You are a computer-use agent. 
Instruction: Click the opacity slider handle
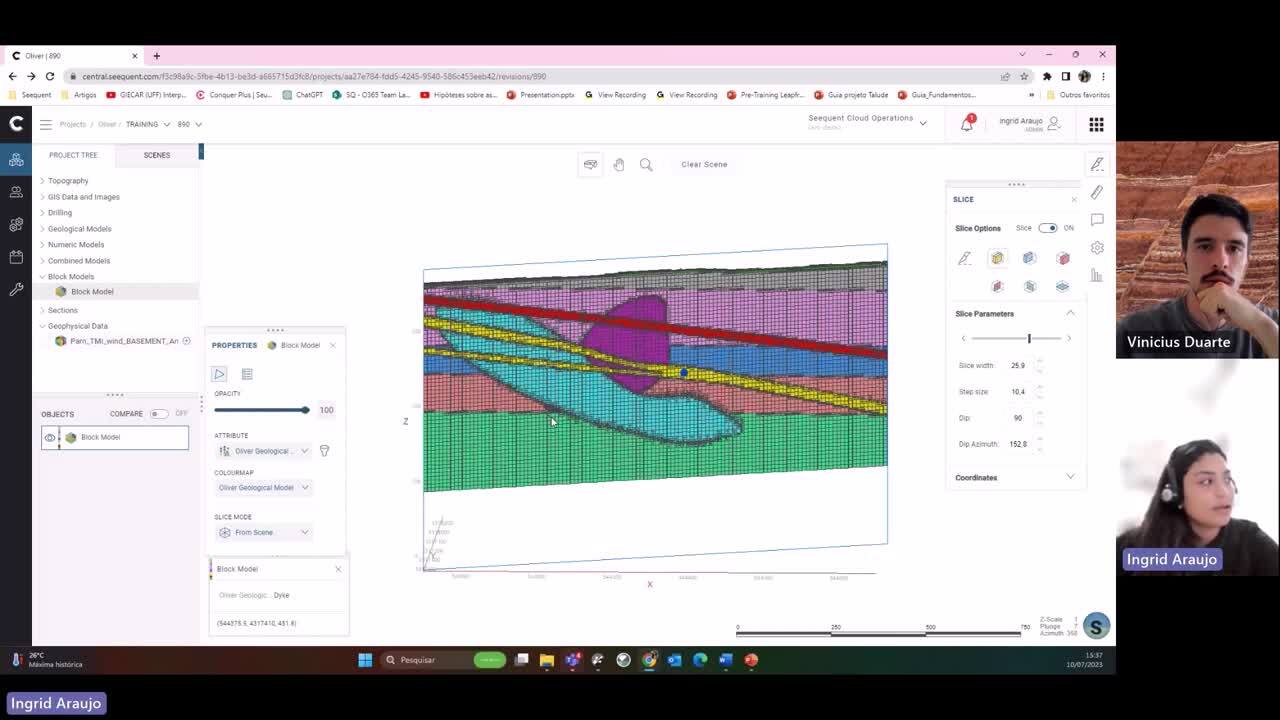[305, 410]
